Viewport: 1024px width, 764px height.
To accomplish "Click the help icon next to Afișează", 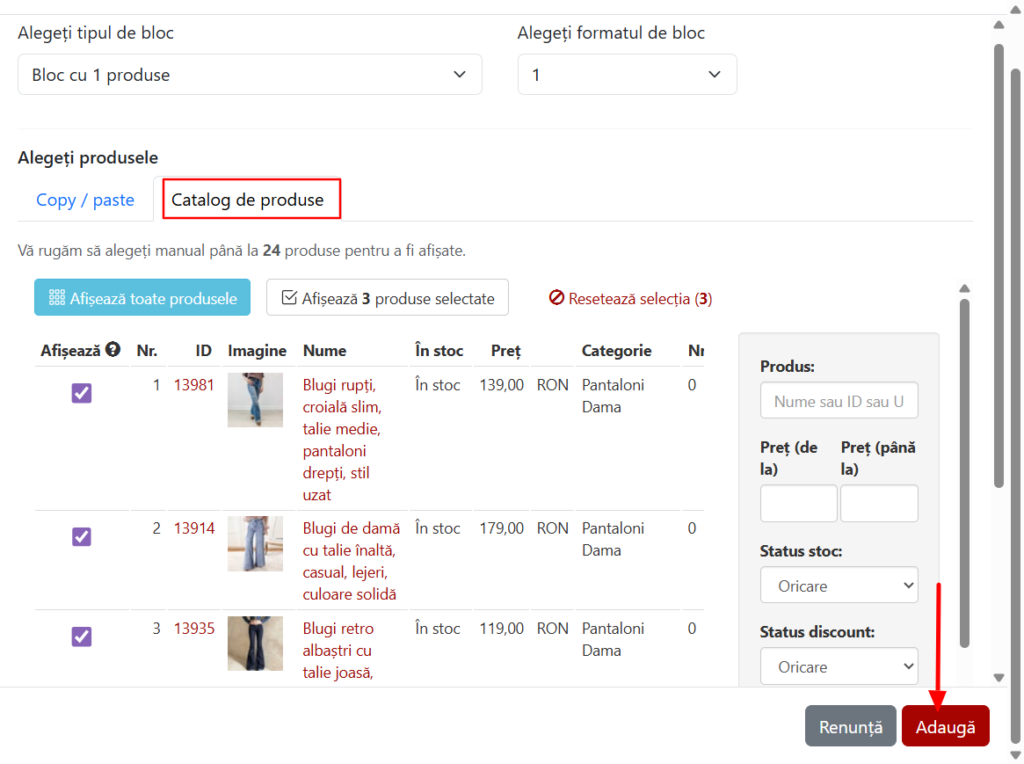I will [x=113, y=350].
